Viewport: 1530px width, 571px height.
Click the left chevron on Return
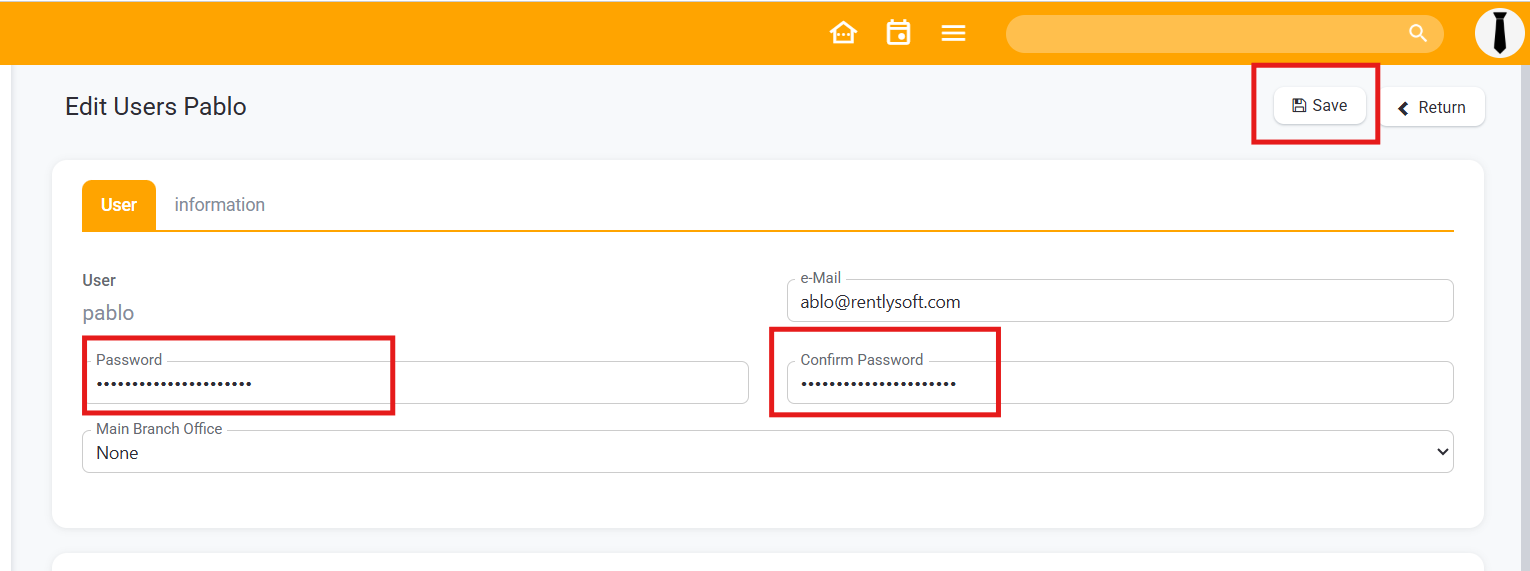(1403, 108)
